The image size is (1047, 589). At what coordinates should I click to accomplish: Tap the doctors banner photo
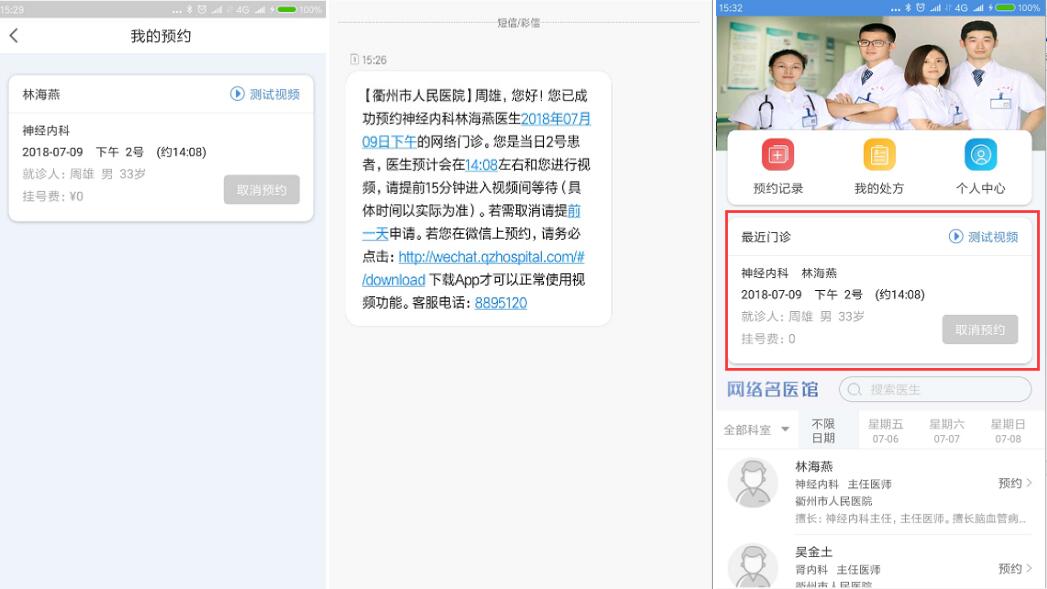[x=881, y=73]
